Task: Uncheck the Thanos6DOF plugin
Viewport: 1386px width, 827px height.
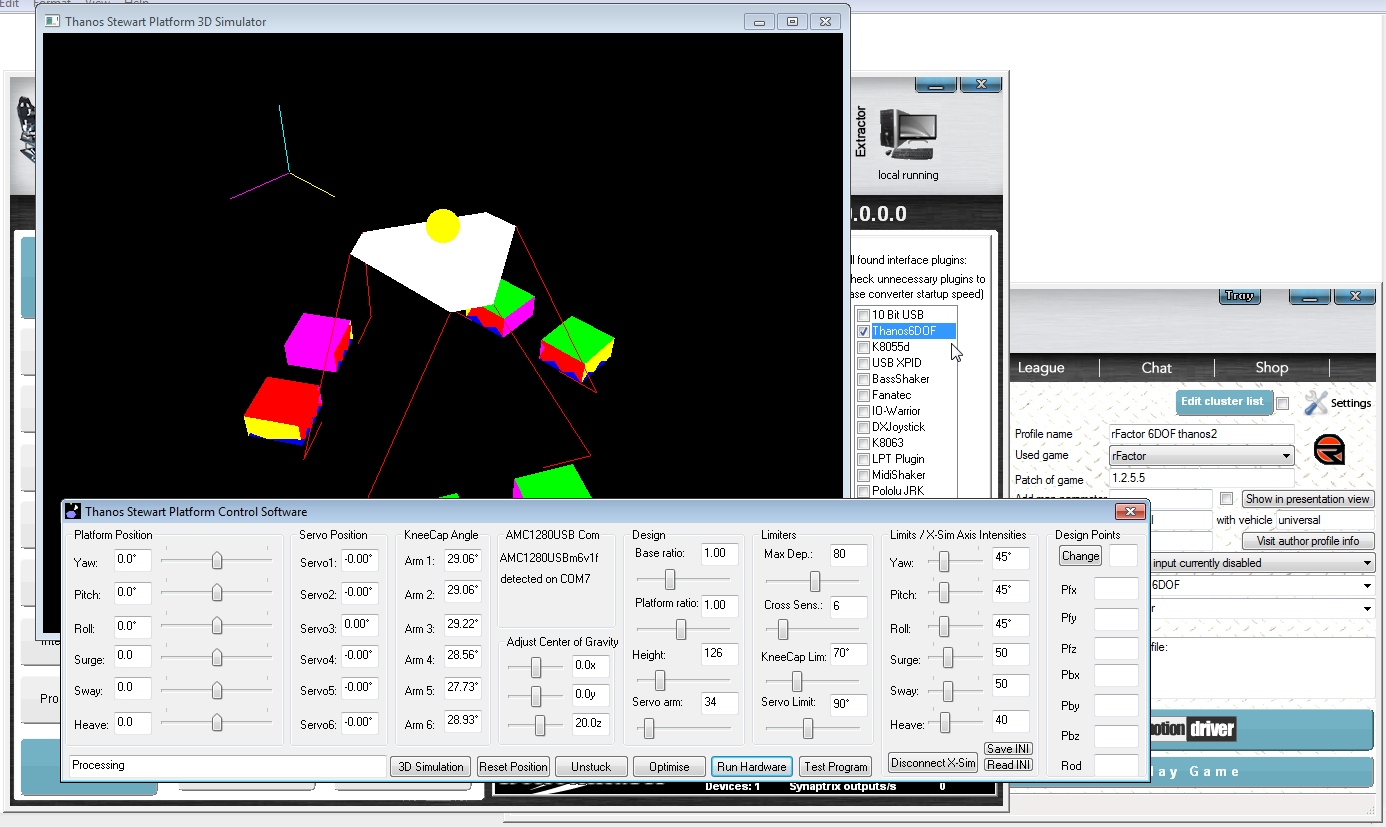Action: 862,330
